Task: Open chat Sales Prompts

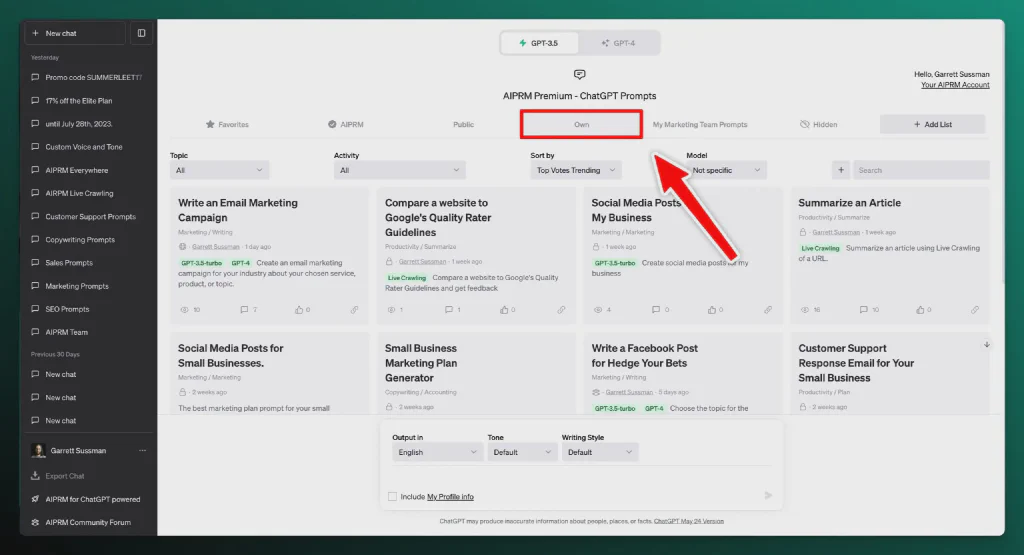Action: pyautogui.click(x=88, y=262)
